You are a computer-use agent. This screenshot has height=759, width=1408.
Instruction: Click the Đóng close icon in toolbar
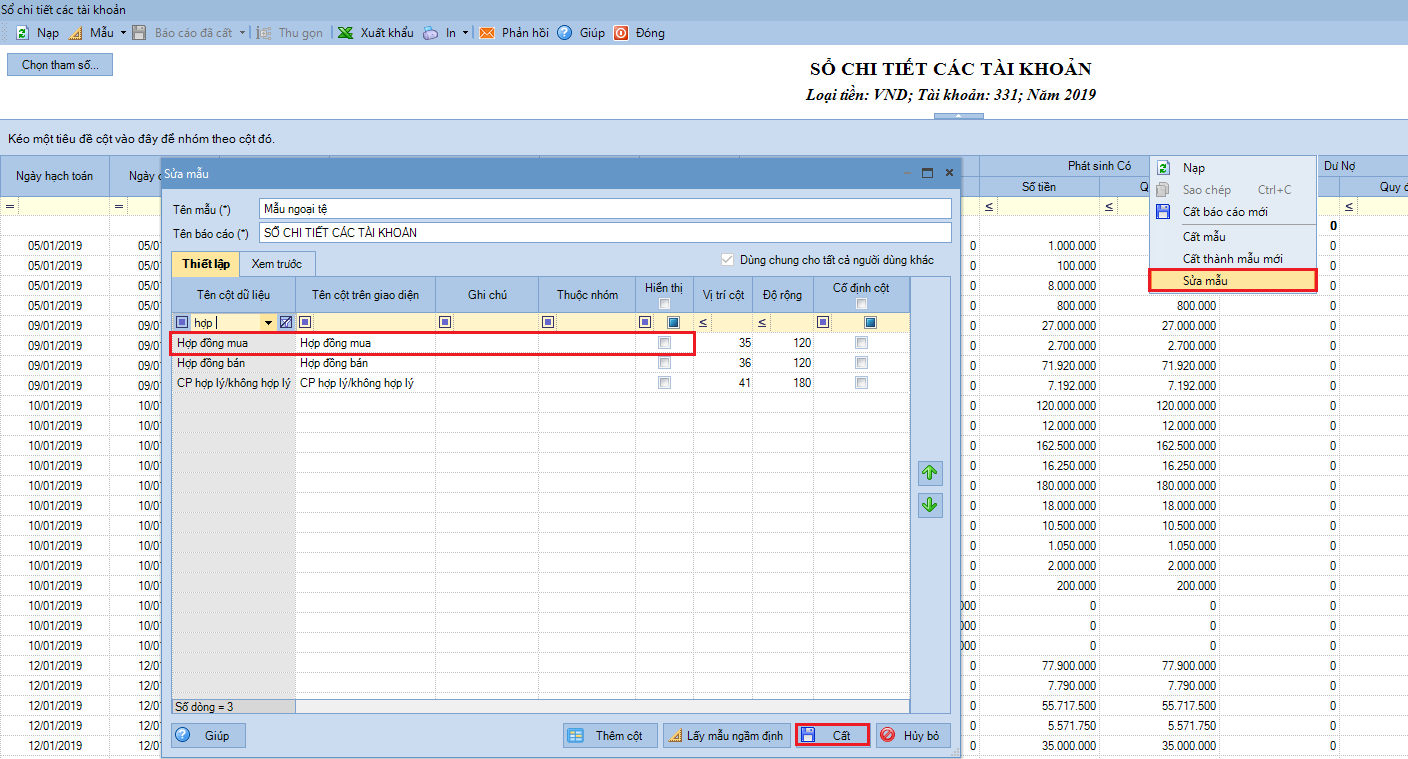pyautogui.click(x=621, y=33)
